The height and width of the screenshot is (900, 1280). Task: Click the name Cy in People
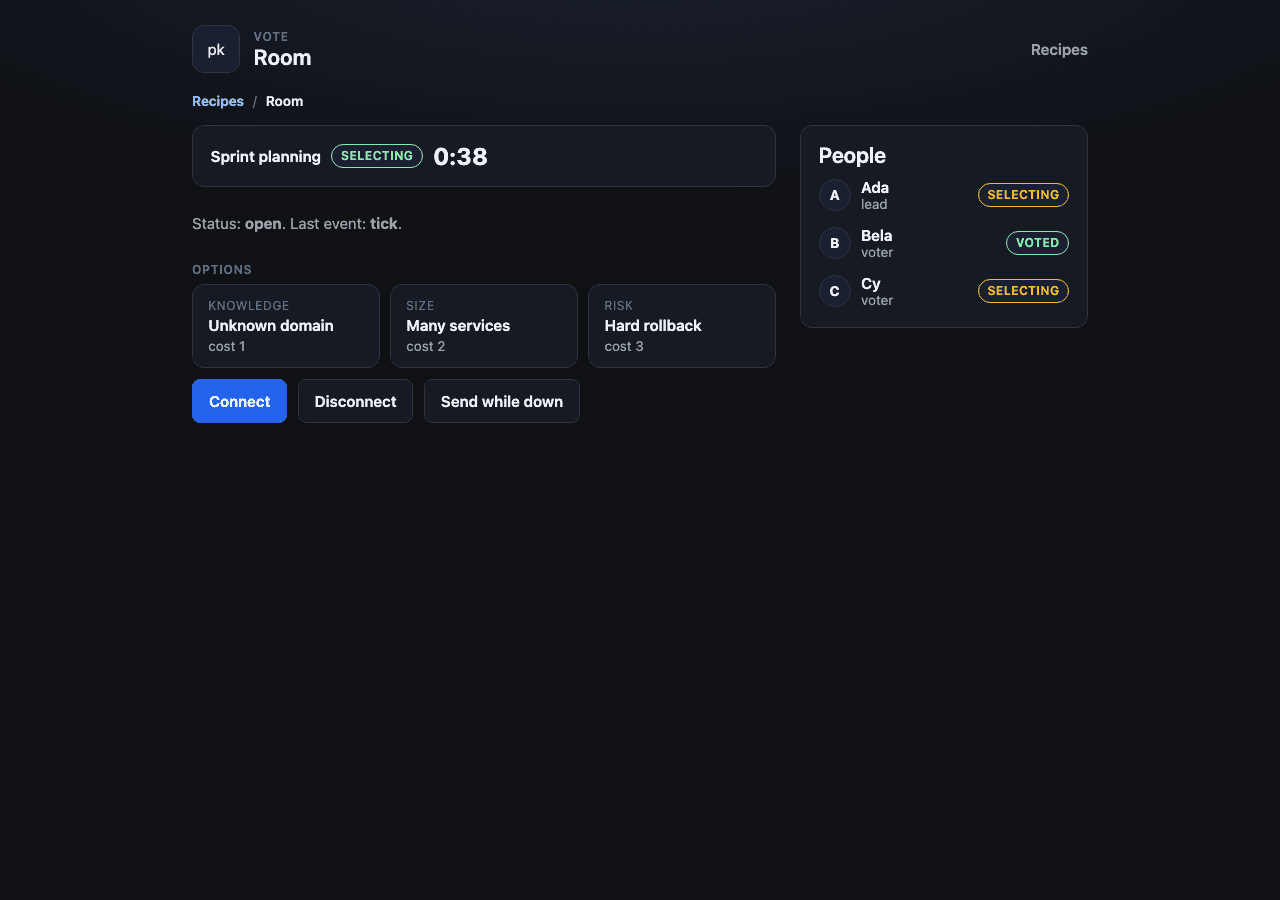[x=871, y=283]
